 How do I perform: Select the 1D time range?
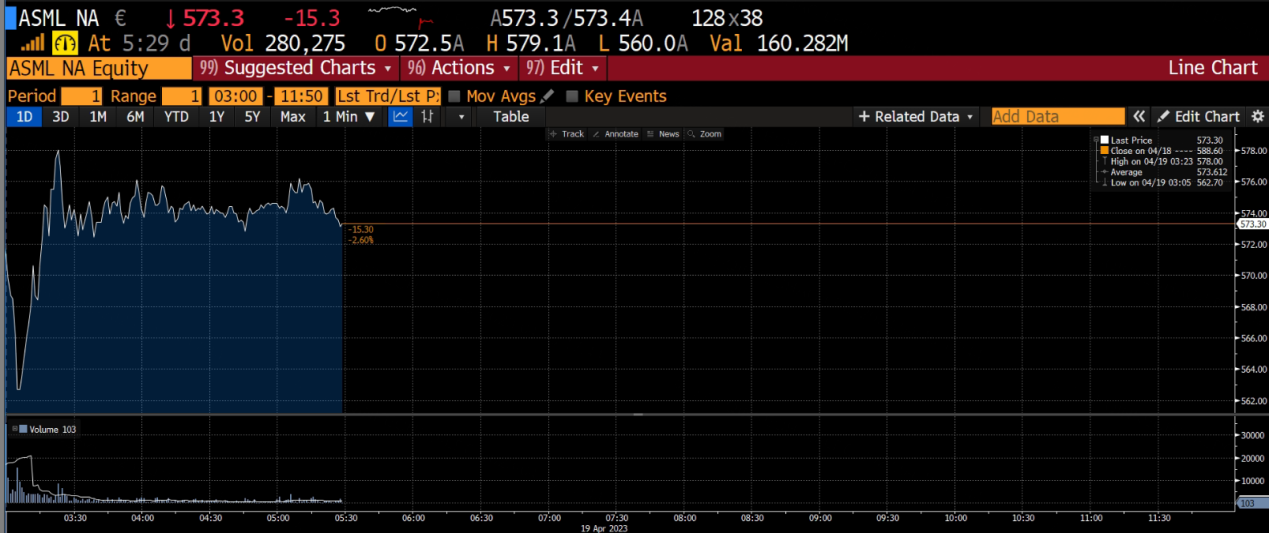click(x=24, y=116)
